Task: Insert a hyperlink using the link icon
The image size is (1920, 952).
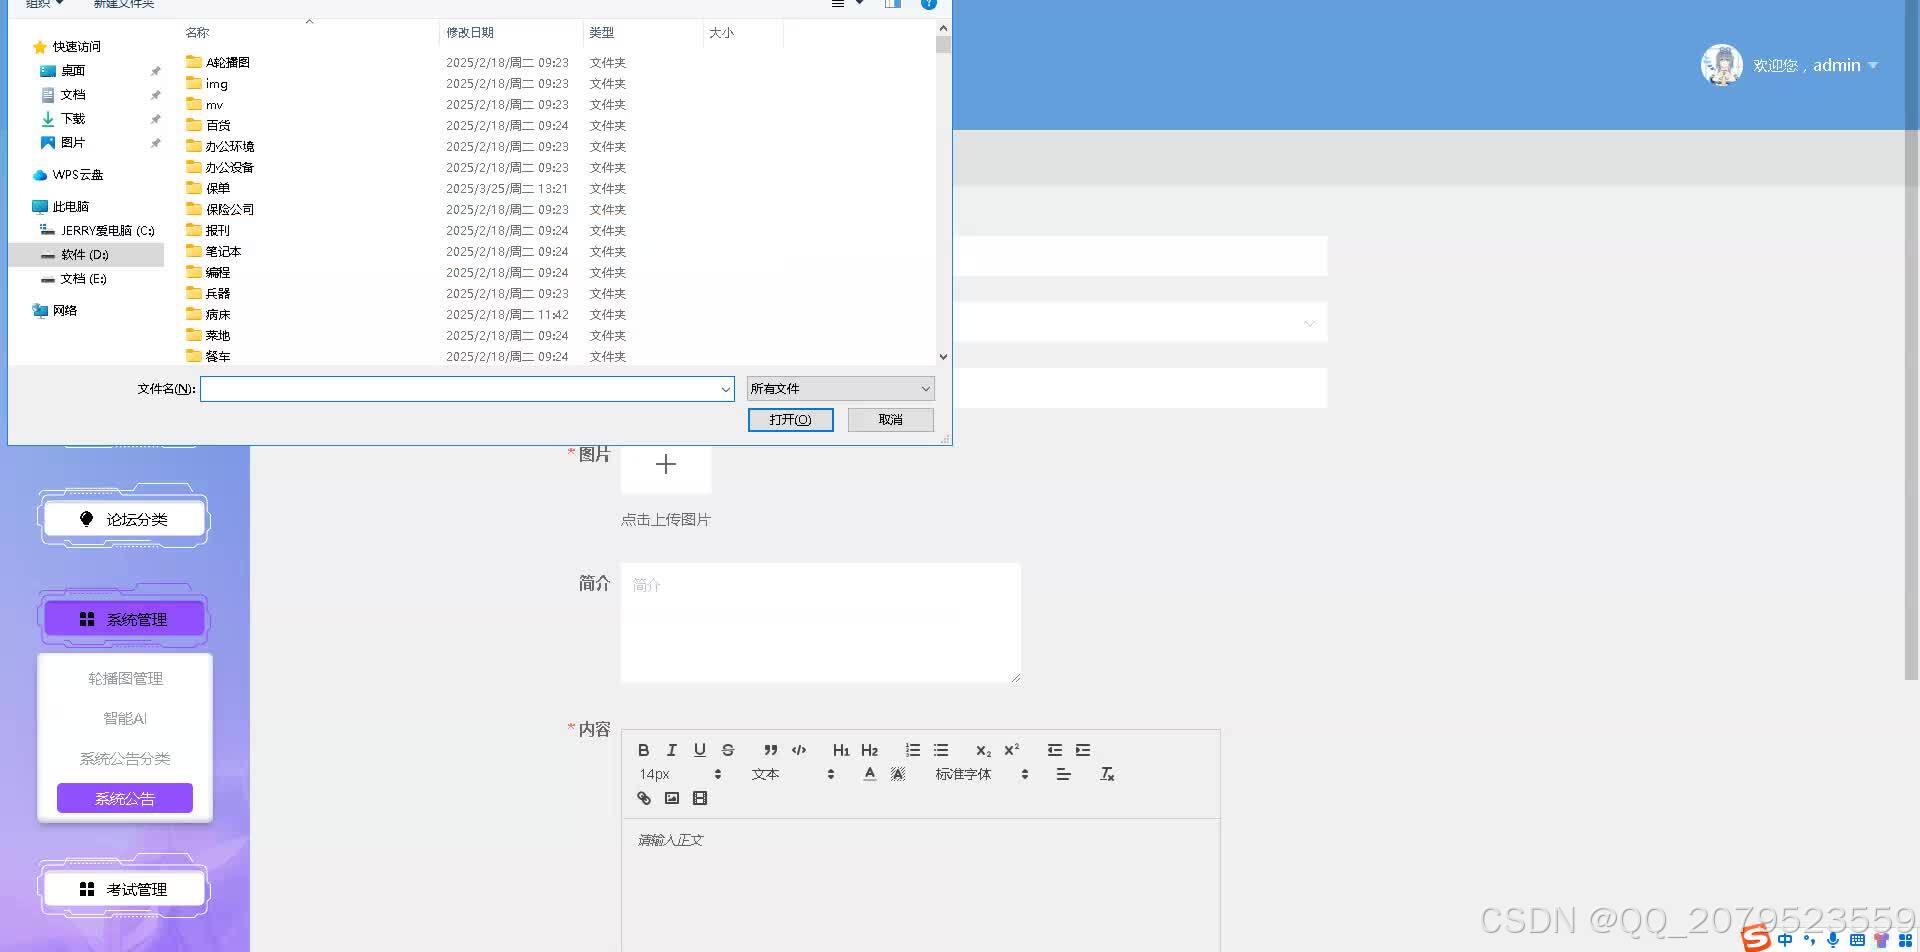Action: coord(644,798)
